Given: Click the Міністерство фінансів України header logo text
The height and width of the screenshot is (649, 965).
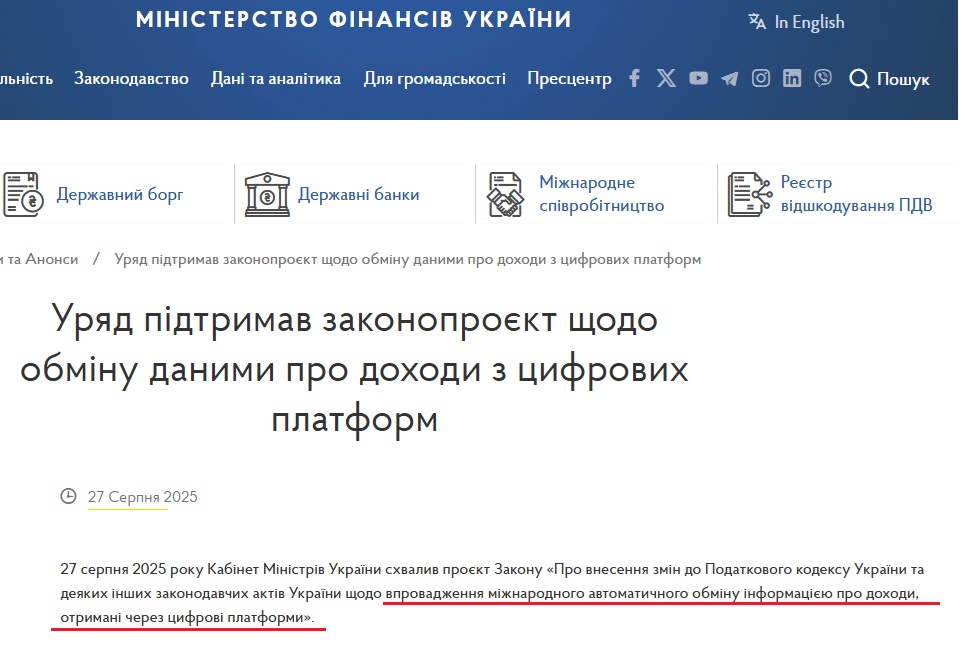Looking at the screenshot, I should point(353,18).
